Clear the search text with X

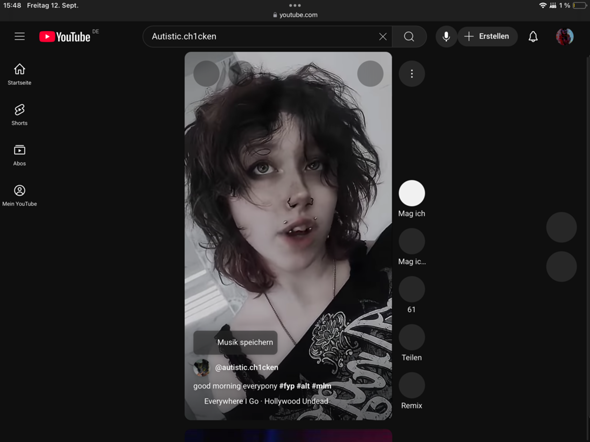point(383,36)
